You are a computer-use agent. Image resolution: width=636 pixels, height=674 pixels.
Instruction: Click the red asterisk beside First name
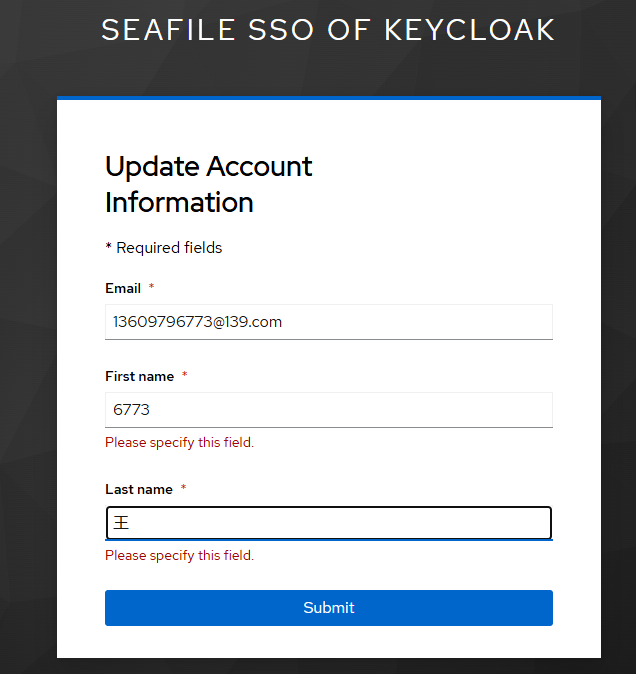click(x=184, y=374)
